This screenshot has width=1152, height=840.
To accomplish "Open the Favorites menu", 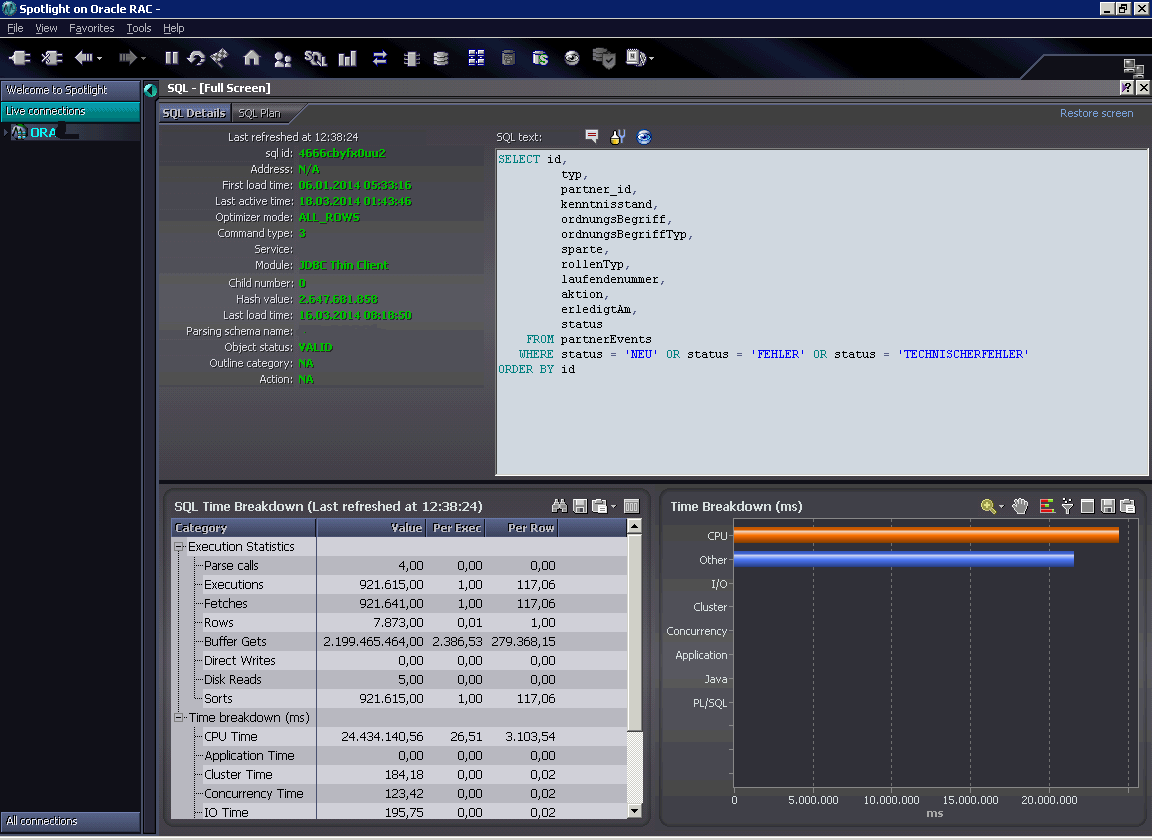I will [x=92, y=28].
